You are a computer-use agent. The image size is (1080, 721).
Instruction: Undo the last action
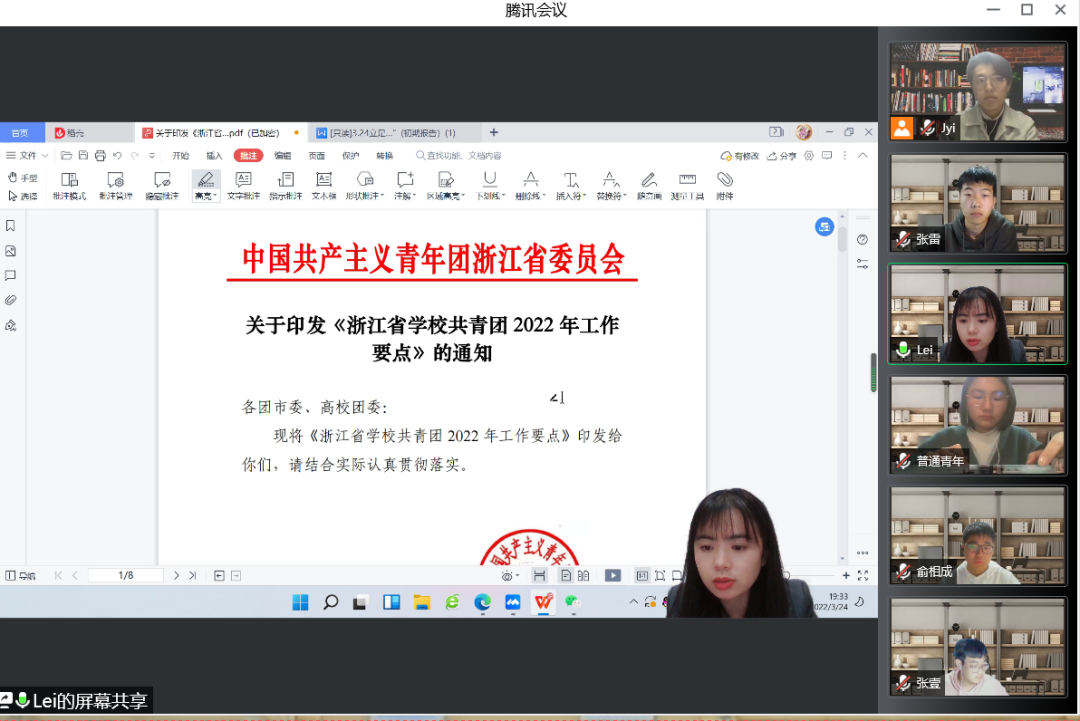tap(118, 156)
